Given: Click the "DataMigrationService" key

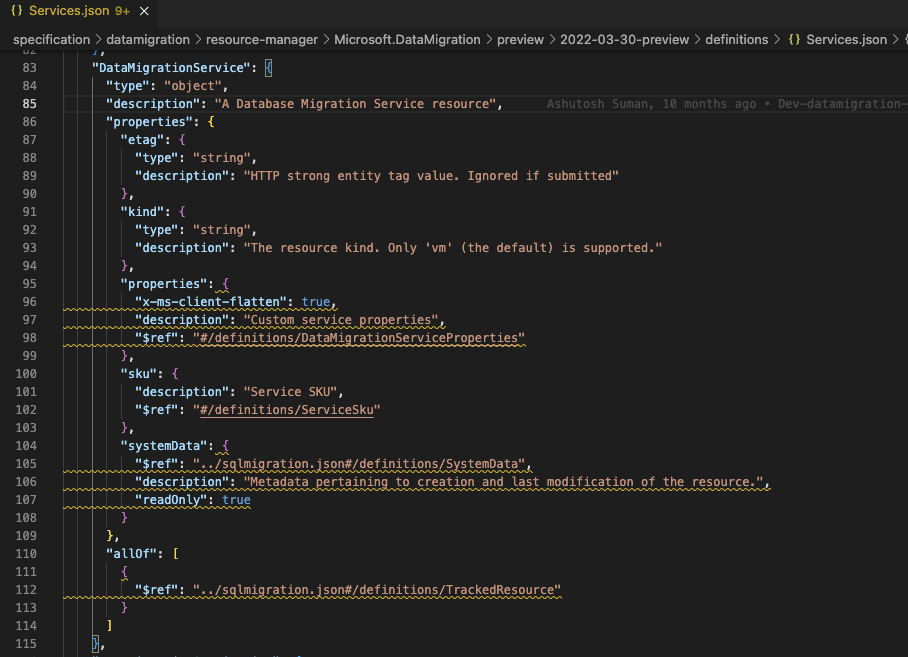Looking at the screenshot, I should click(x=171, y=68).
